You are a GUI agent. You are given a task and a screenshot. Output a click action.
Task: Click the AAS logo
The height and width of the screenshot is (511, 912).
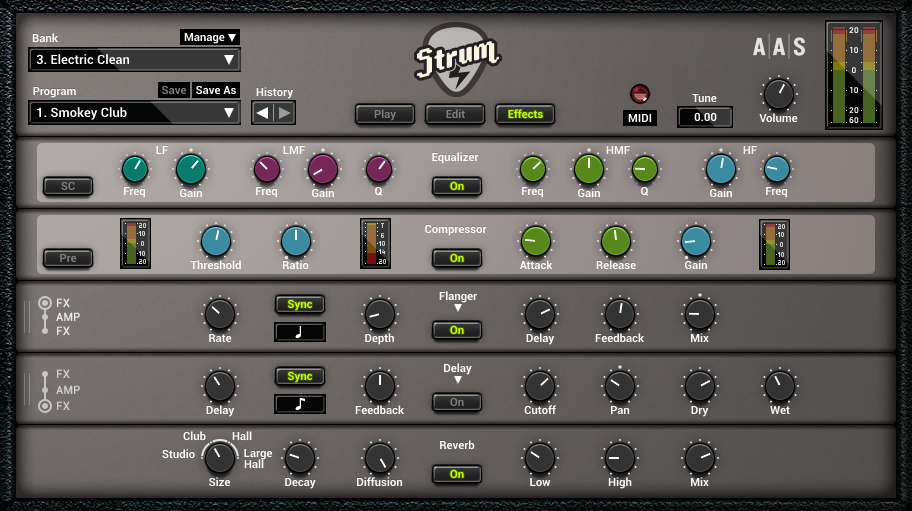tap(779, 46)
